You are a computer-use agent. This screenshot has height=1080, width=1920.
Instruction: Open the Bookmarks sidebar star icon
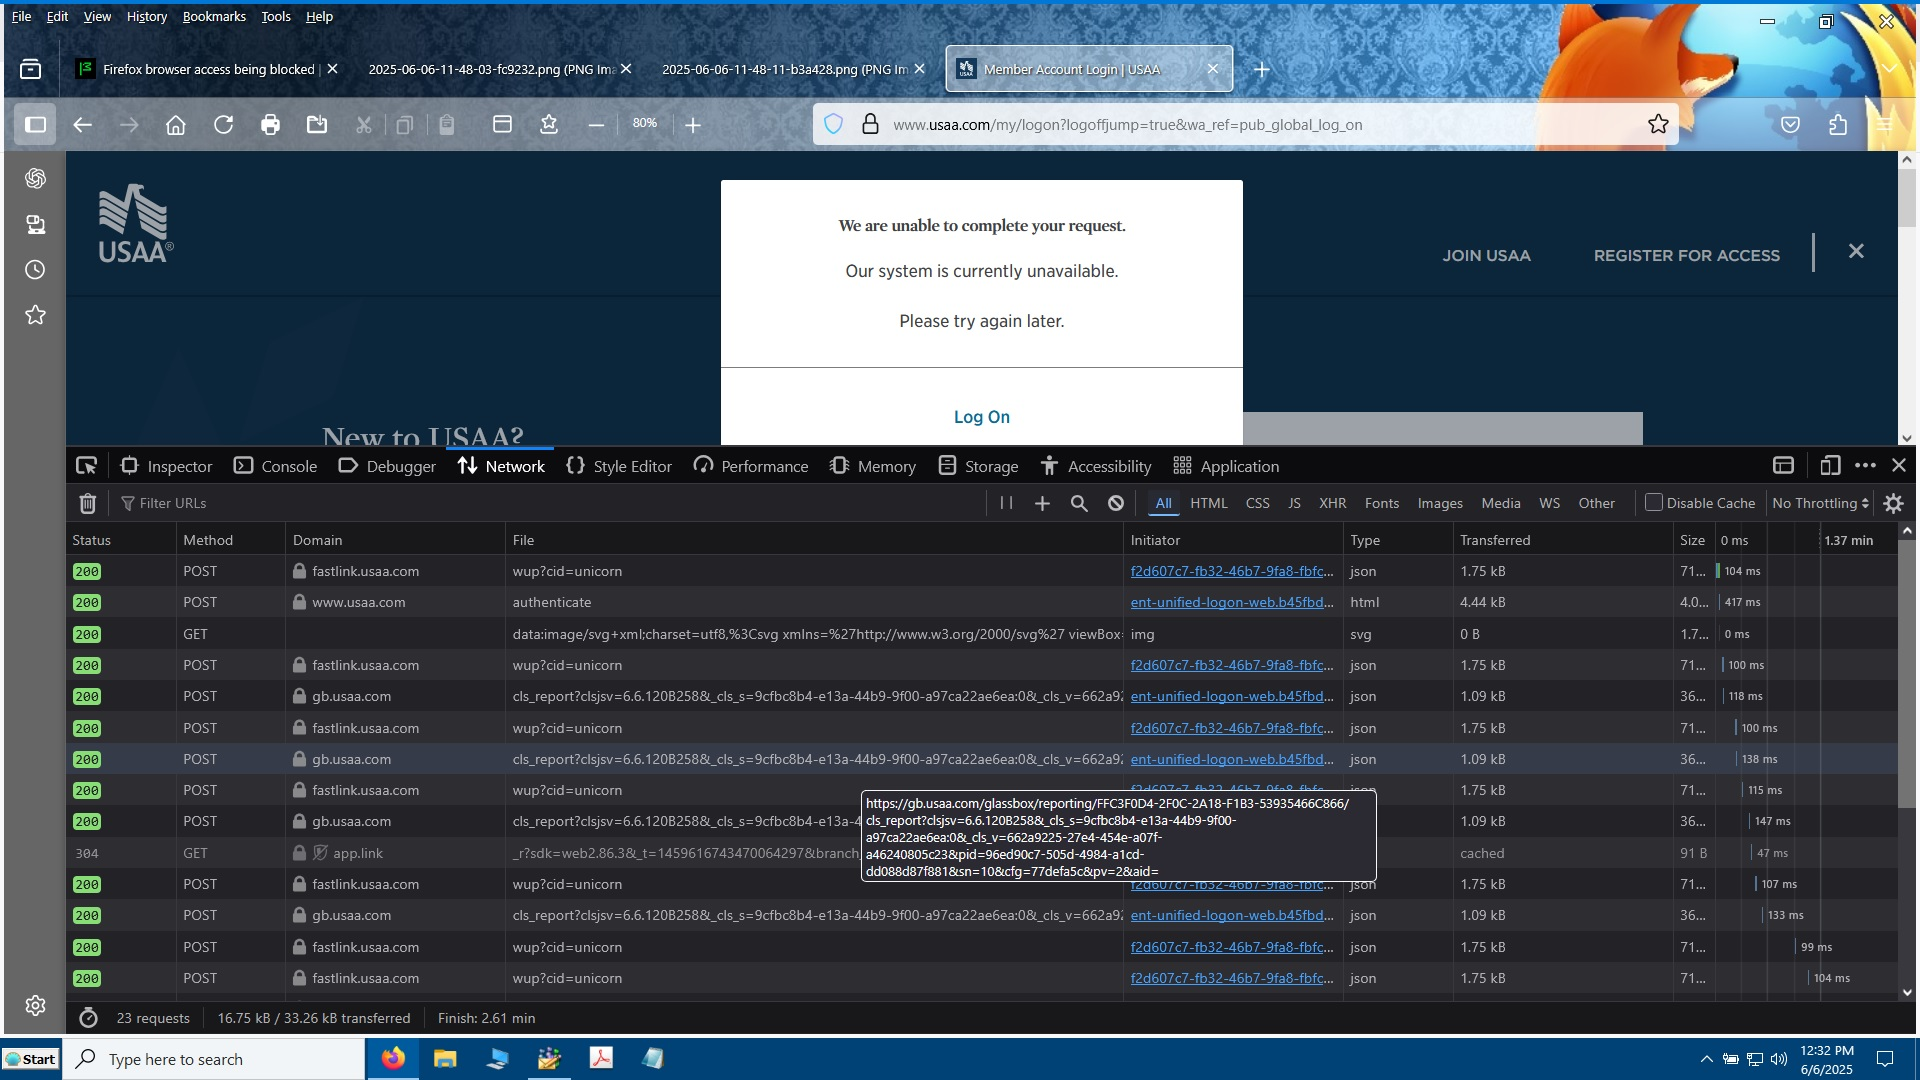(35, 315)
